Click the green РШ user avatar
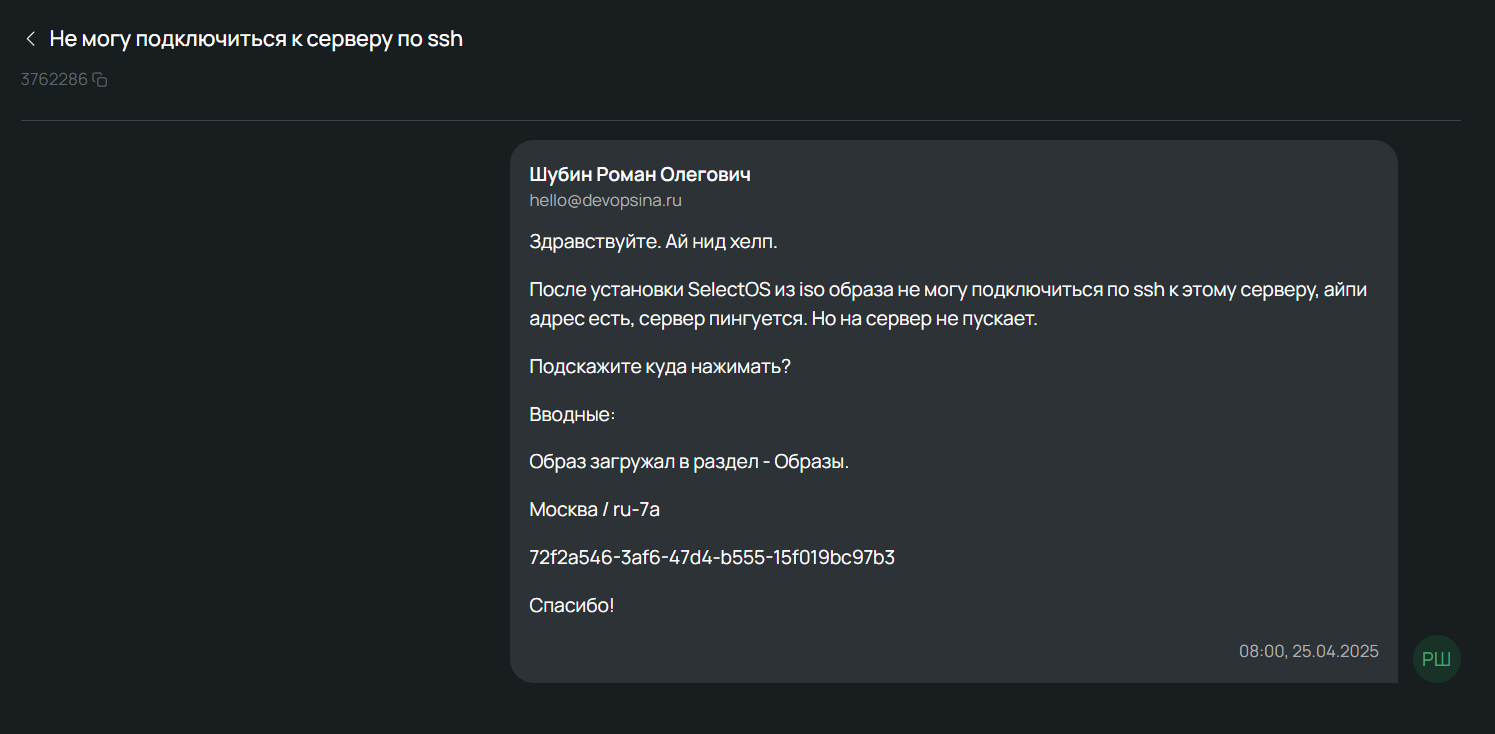The width and height of the screenshot is (1495, 734). (x=1436, y=659)
